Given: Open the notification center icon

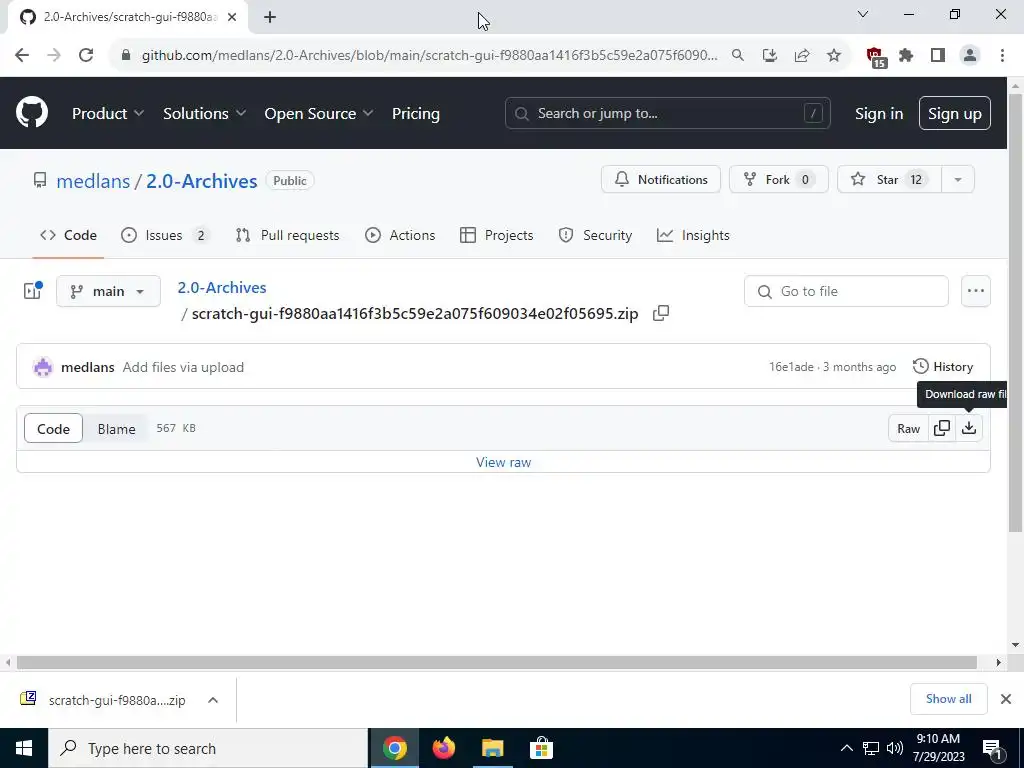Looking at the screenshot, I should click(993, 748).
